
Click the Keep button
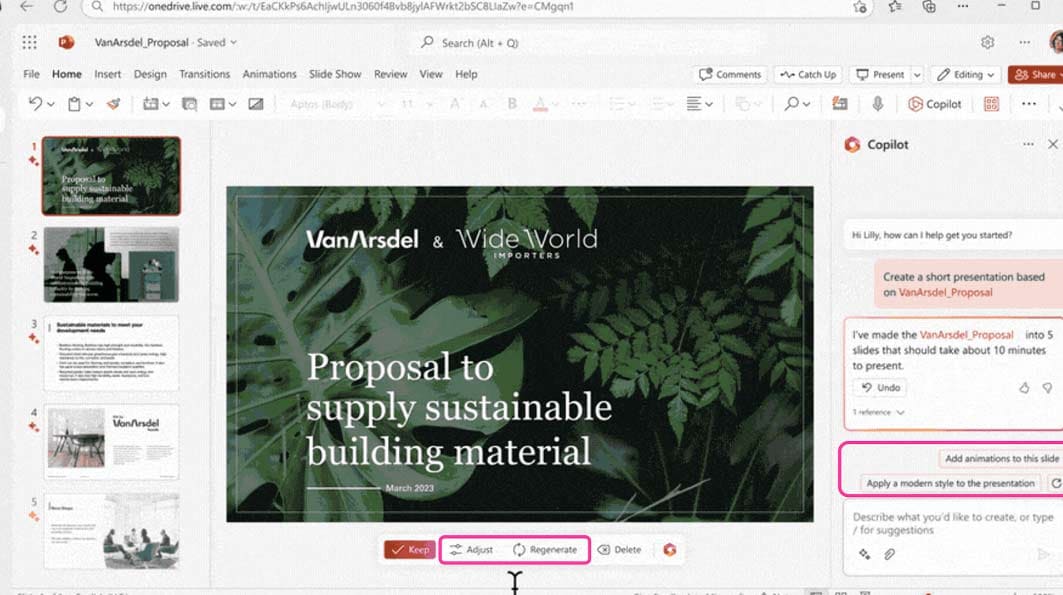tap(409, 550)
